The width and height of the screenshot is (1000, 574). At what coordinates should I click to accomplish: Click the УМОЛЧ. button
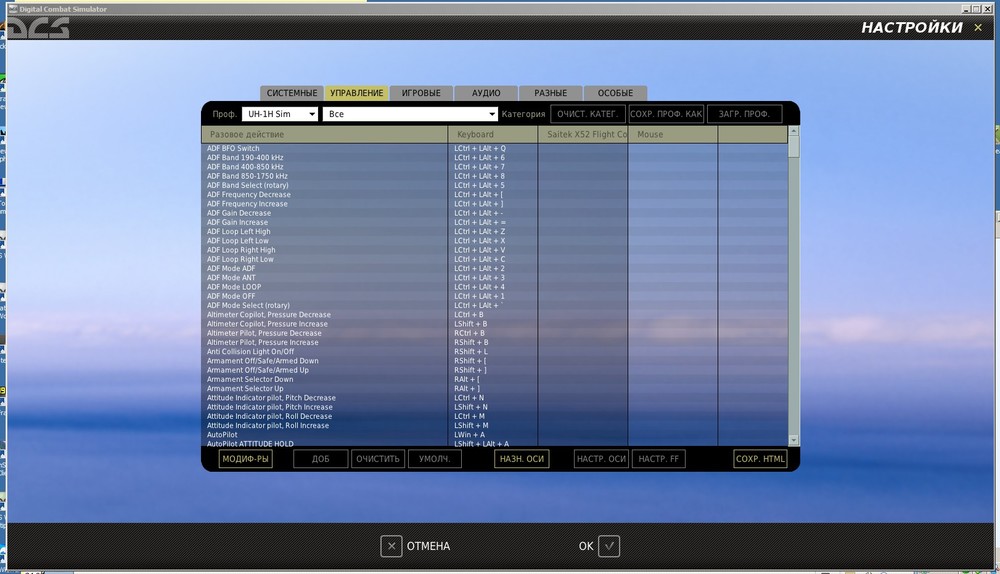click(434, 459)
